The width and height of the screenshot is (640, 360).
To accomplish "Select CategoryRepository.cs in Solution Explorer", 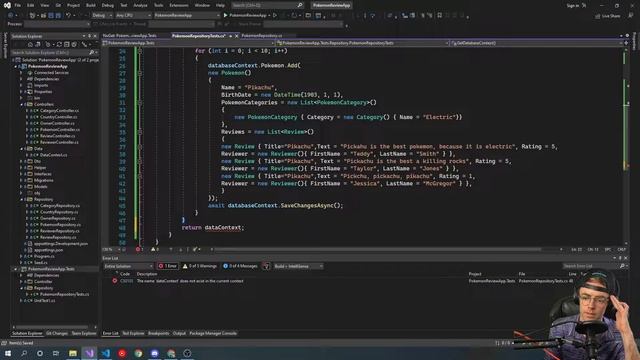I will (60, 206).
